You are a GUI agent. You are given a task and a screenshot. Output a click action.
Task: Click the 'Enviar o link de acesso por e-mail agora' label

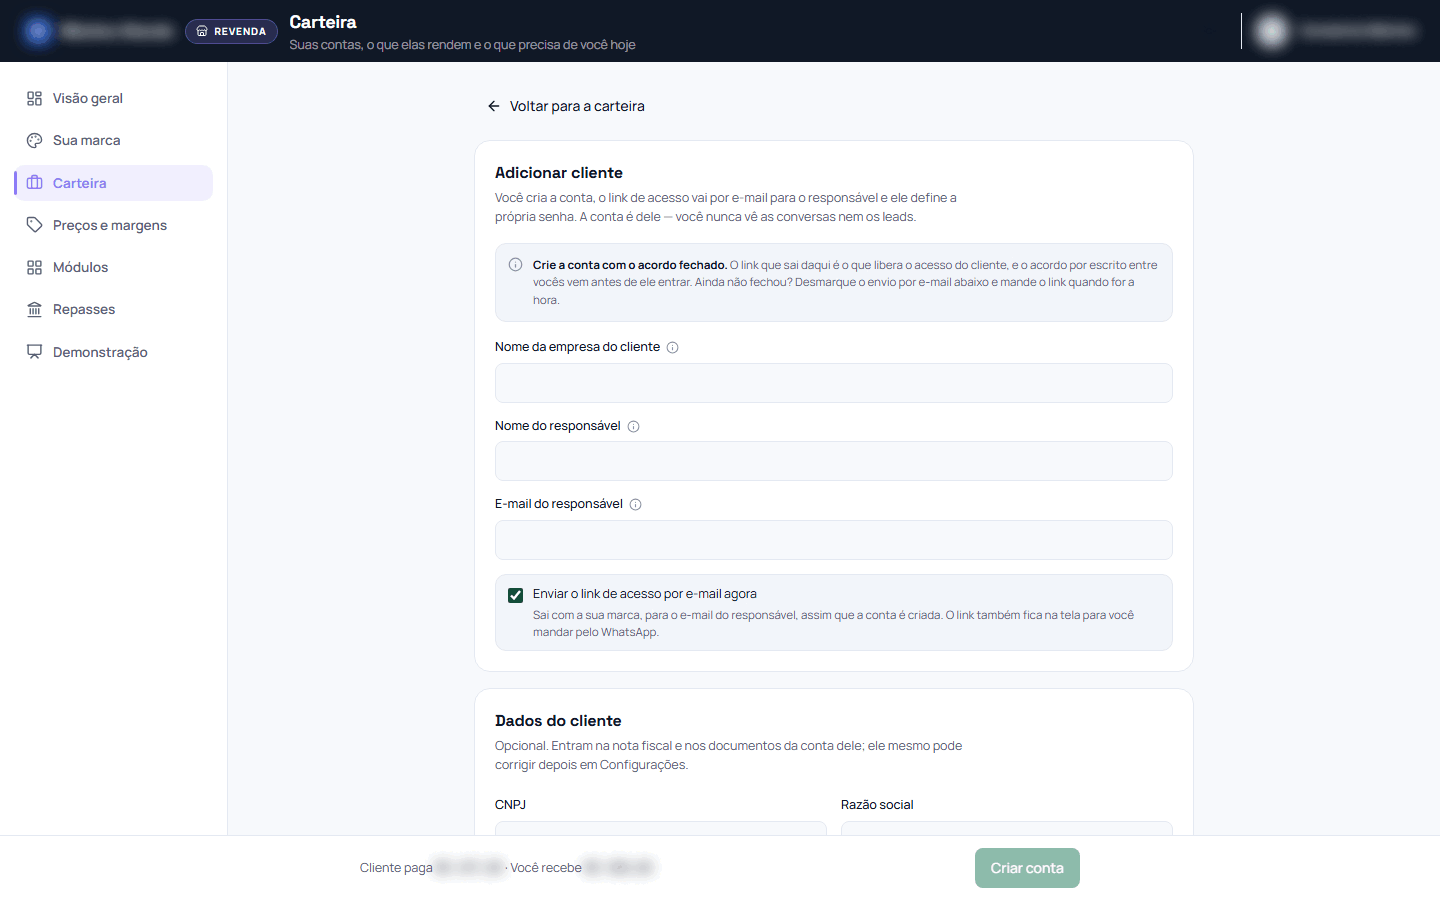tap(645, 594)
